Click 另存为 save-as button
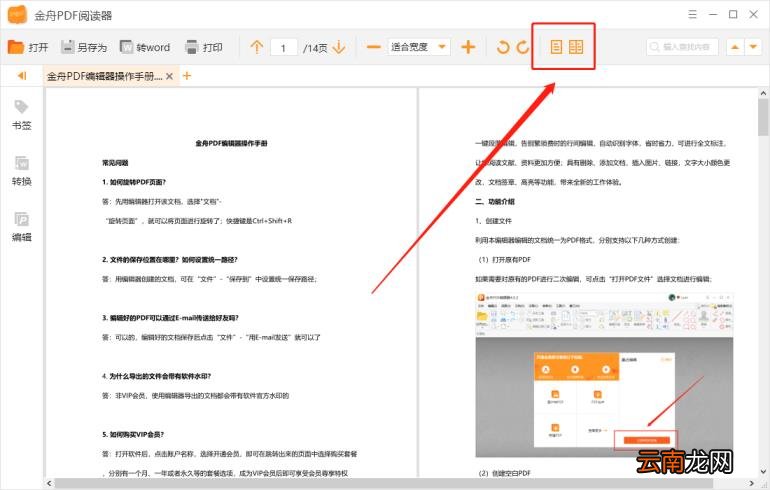The height and width of the screenshot is (490, 770). tap(84, 47)
